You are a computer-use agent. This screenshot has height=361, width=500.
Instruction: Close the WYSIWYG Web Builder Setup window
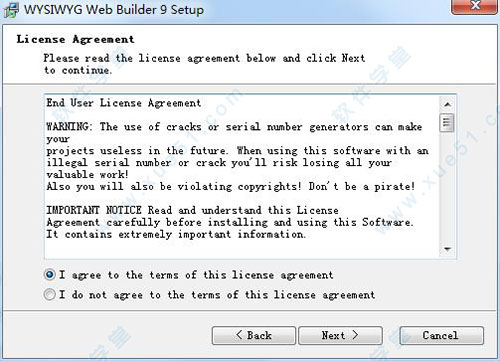tap(474, 6)
